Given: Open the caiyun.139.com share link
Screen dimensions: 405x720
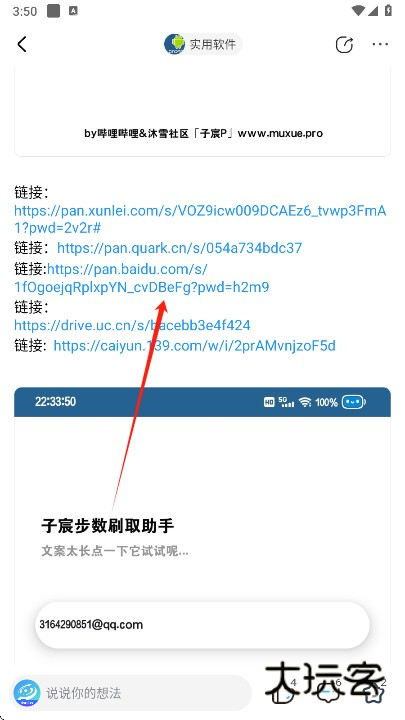Looking at the screenshot, I should pyautogui.click(x=195, y=345).
